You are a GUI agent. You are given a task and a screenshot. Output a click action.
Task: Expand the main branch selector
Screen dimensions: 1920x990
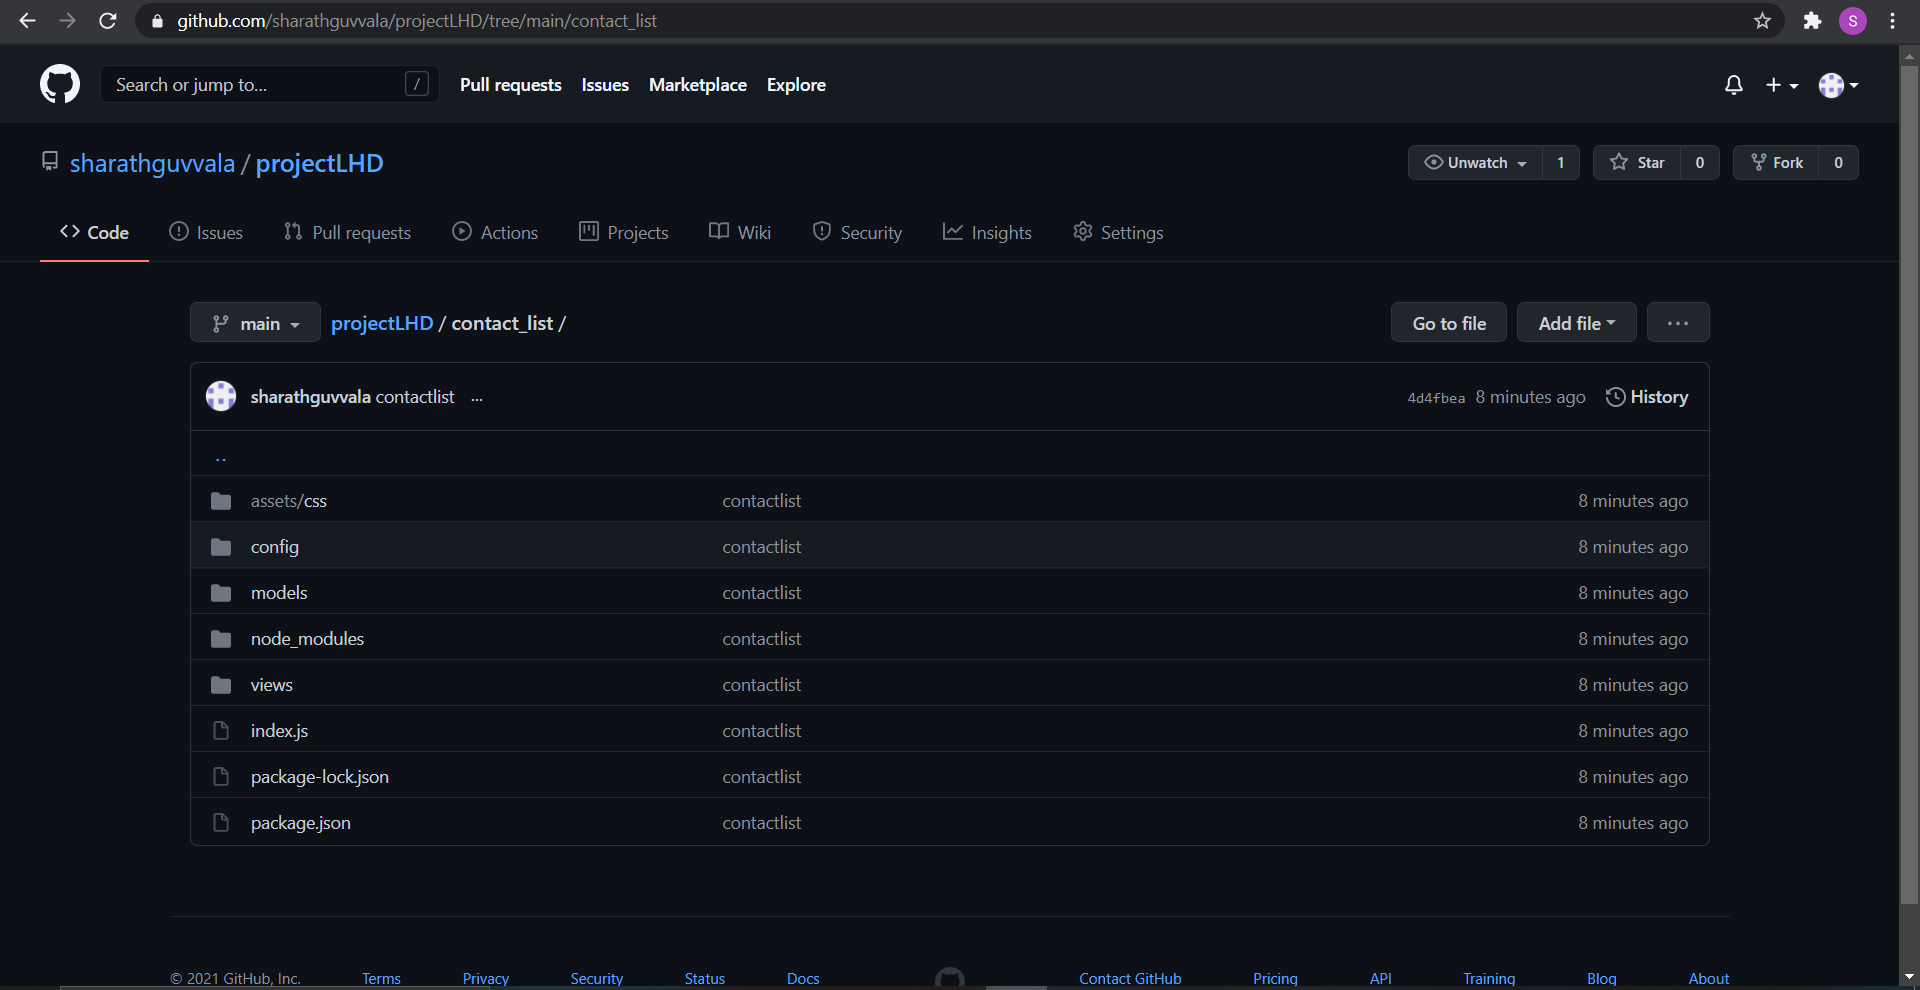pyautogui.click(x=255, y=323)
